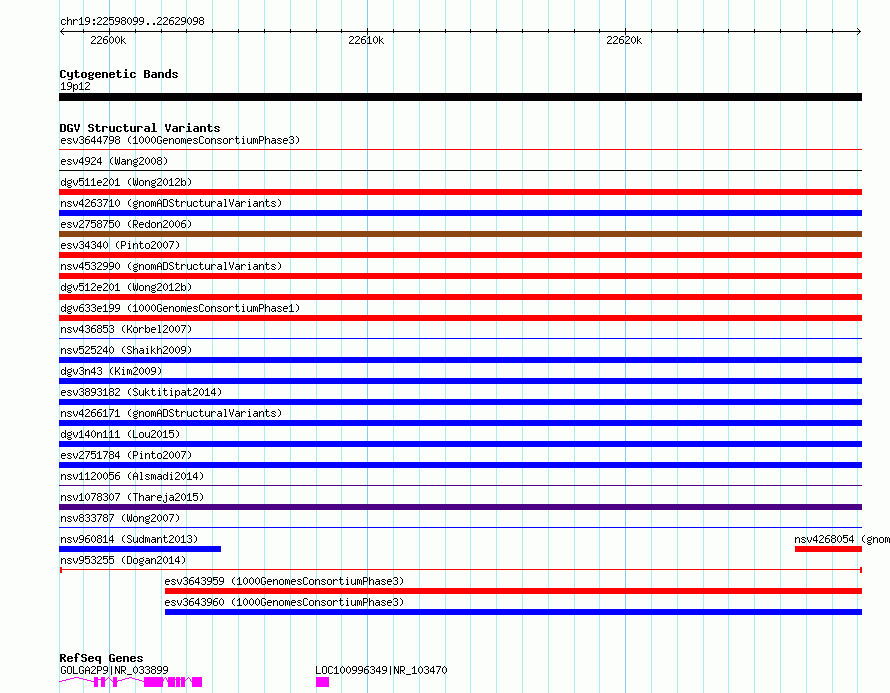
Task: Select nsv833787 Wong2007 label
Action: (120, 518)
